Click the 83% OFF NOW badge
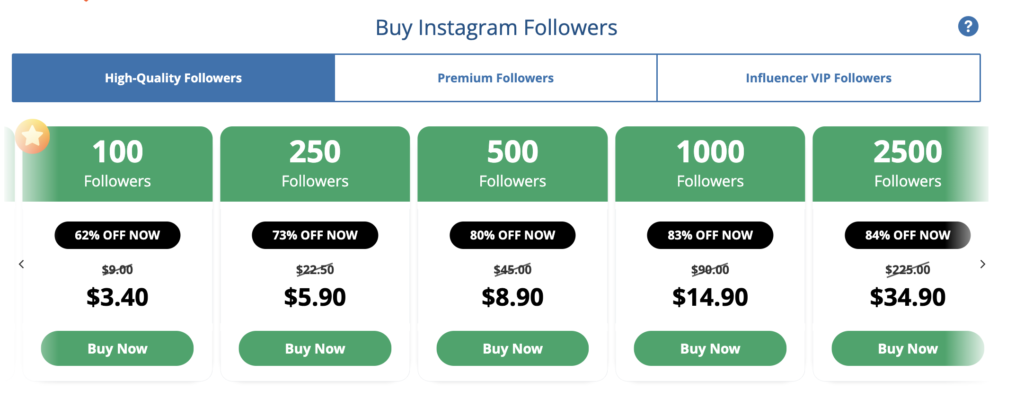The height and width of the screenshot is (408, 1024). (x=710, y=235)
